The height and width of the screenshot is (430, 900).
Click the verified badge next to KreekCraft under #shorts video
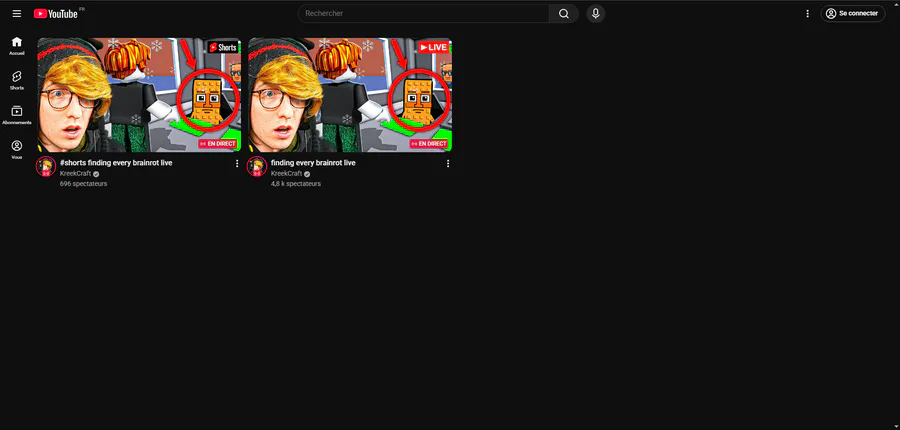(x=96, y=174)
